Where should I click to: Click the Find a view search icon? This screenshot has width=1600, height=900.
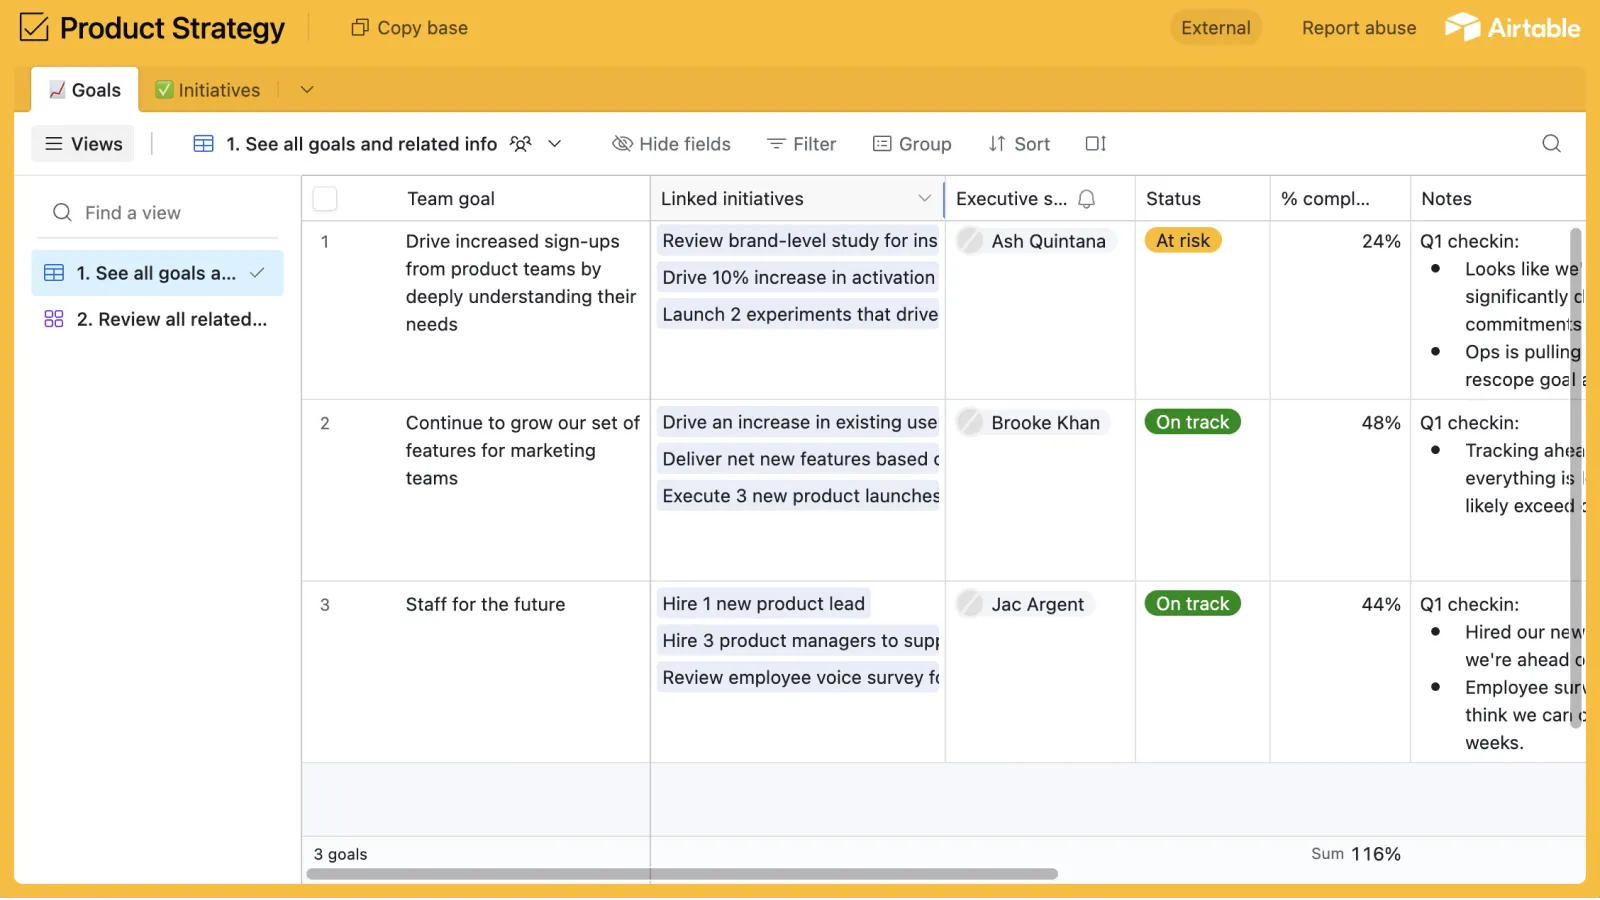(62, 213)
